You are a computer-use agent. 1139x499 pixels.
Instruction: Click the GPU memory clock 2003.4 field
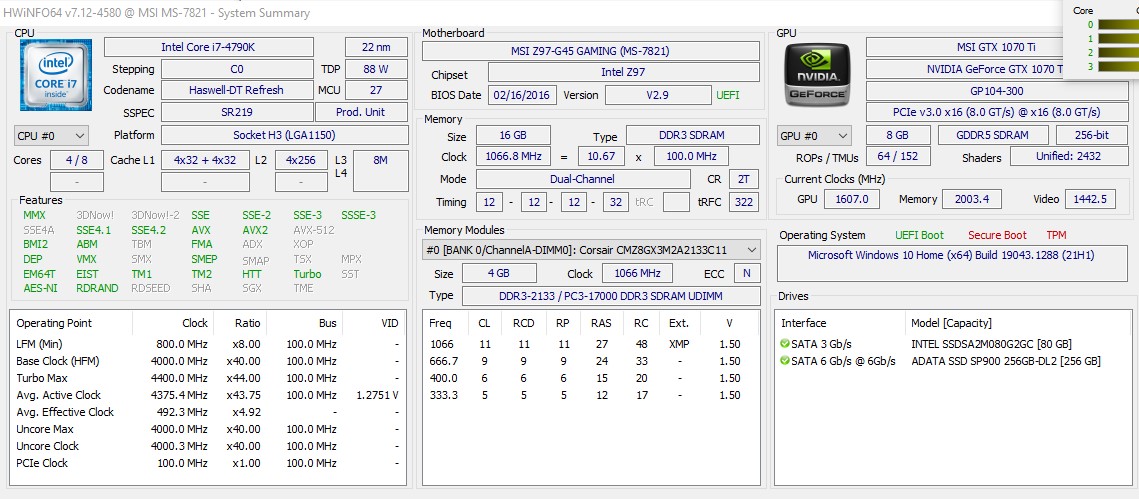[x=971, y=199]
